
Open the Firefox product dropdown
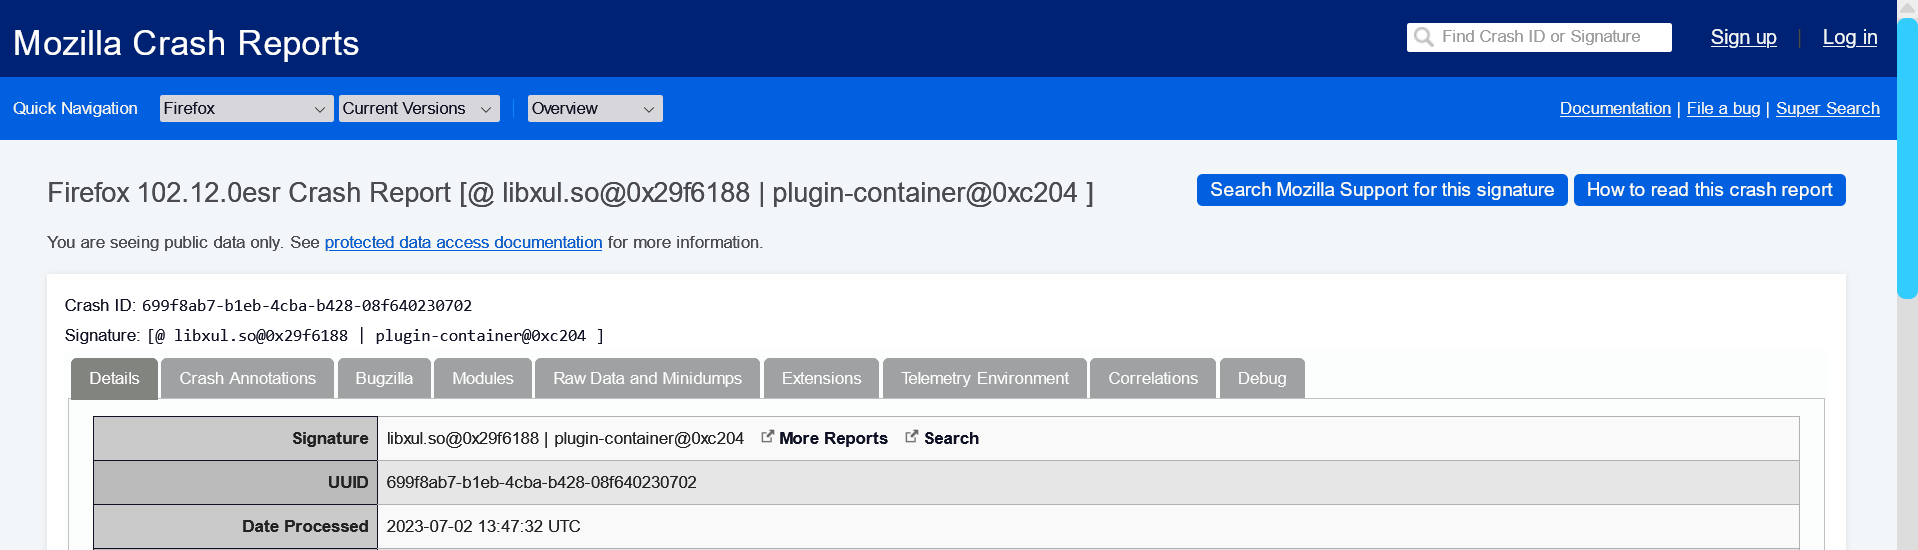pyautogui.click(x=246, y=108)
